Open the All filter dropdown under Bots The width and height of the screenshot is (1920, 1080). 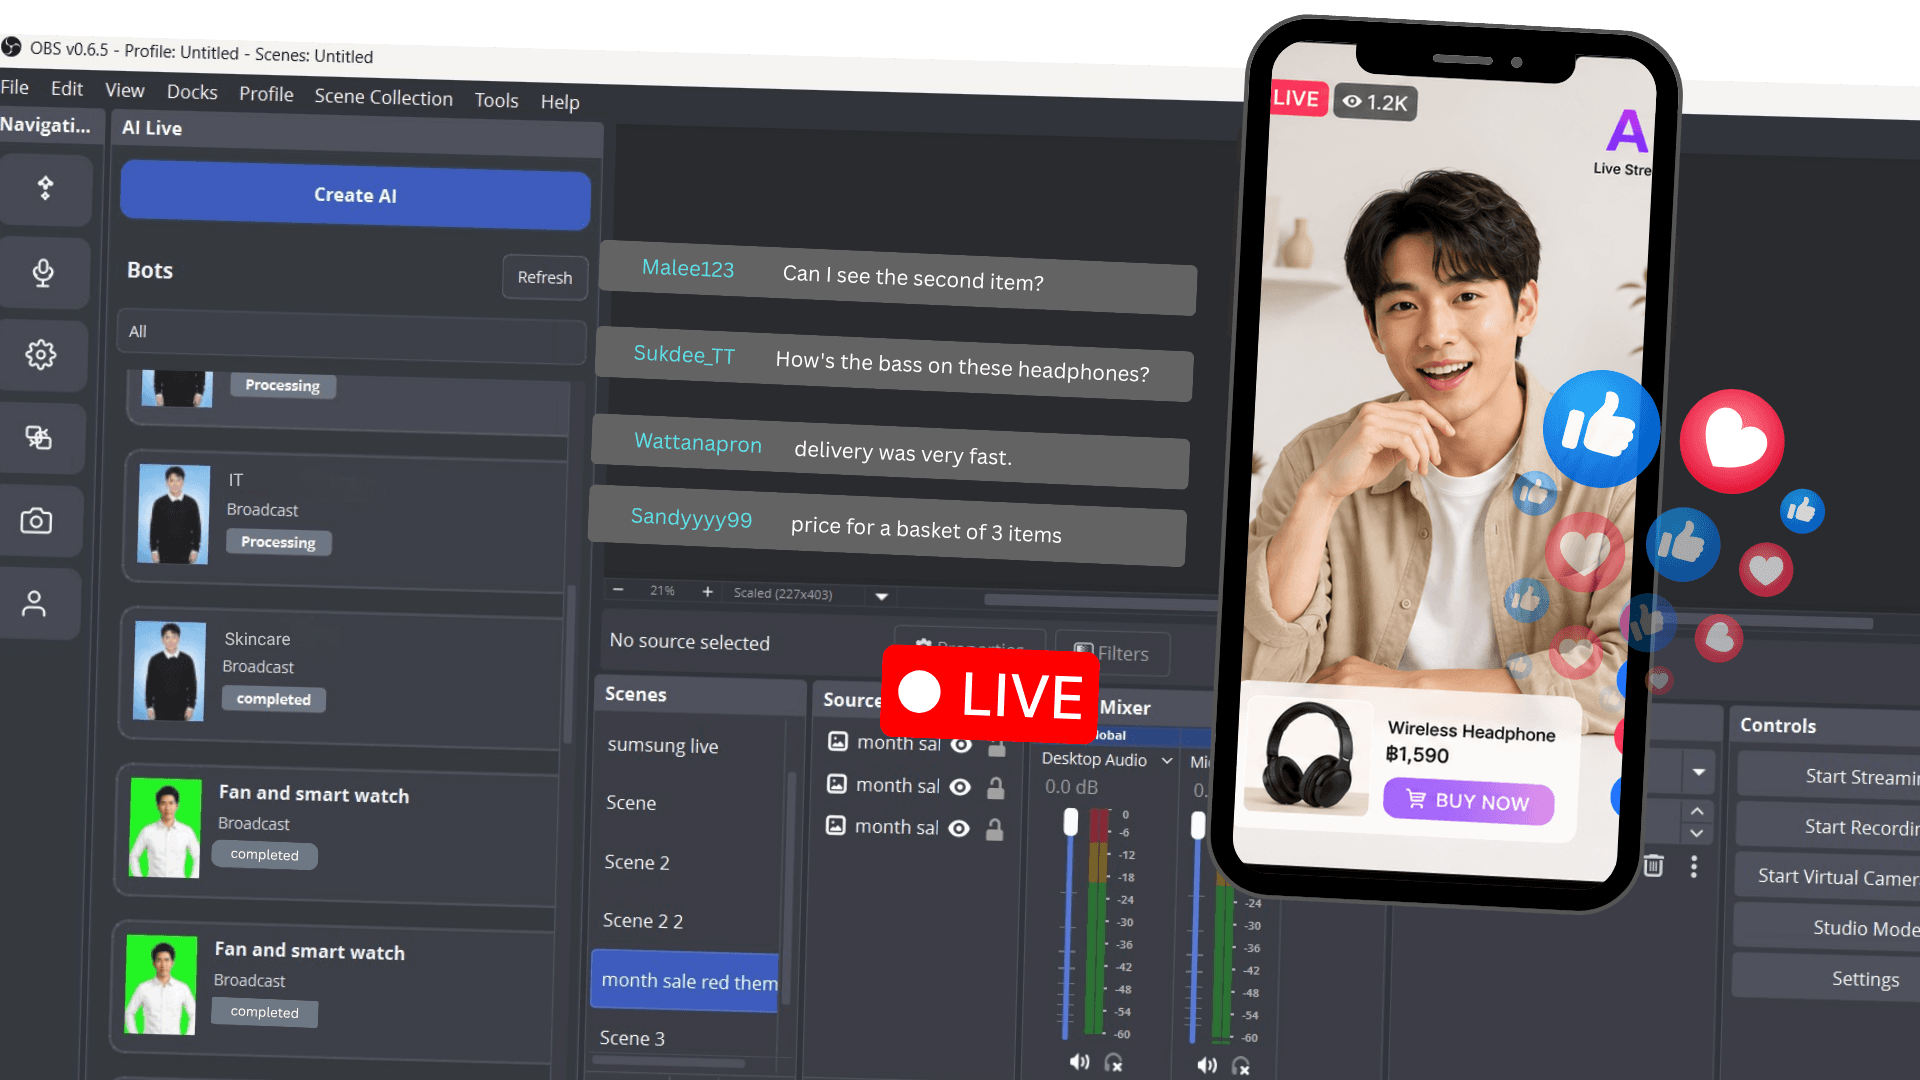352,337
